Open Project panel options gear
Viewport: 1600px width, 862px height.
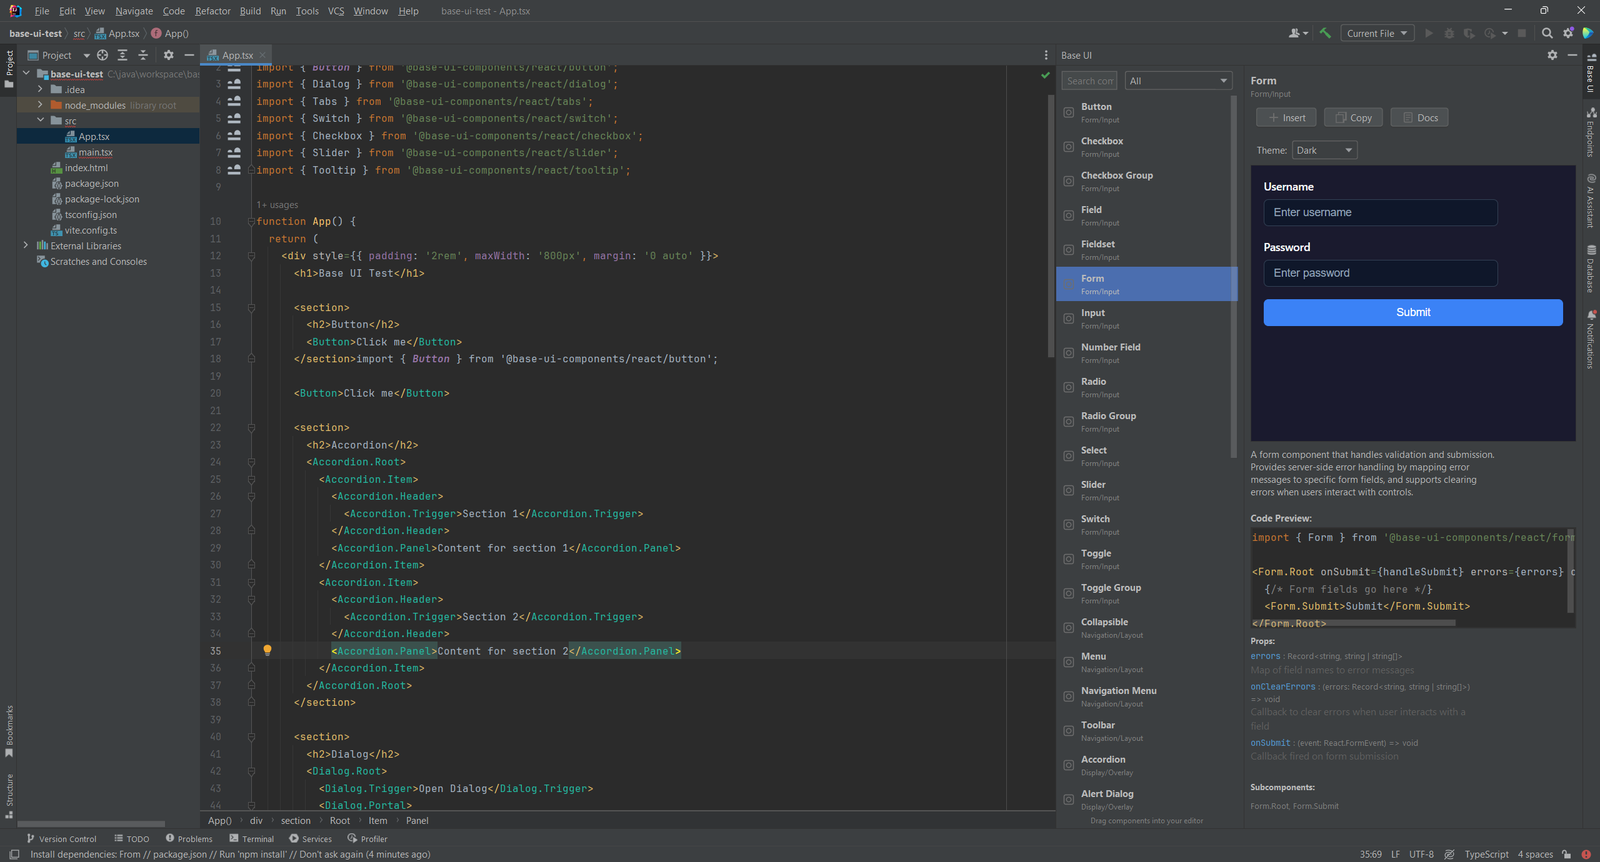point(168,55)
